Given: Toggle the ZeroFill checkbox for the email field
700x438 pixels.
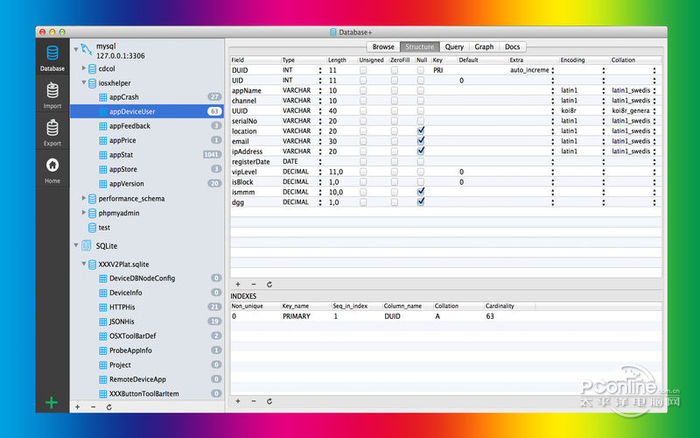Looking at the screenshot, I should [395, 140].
